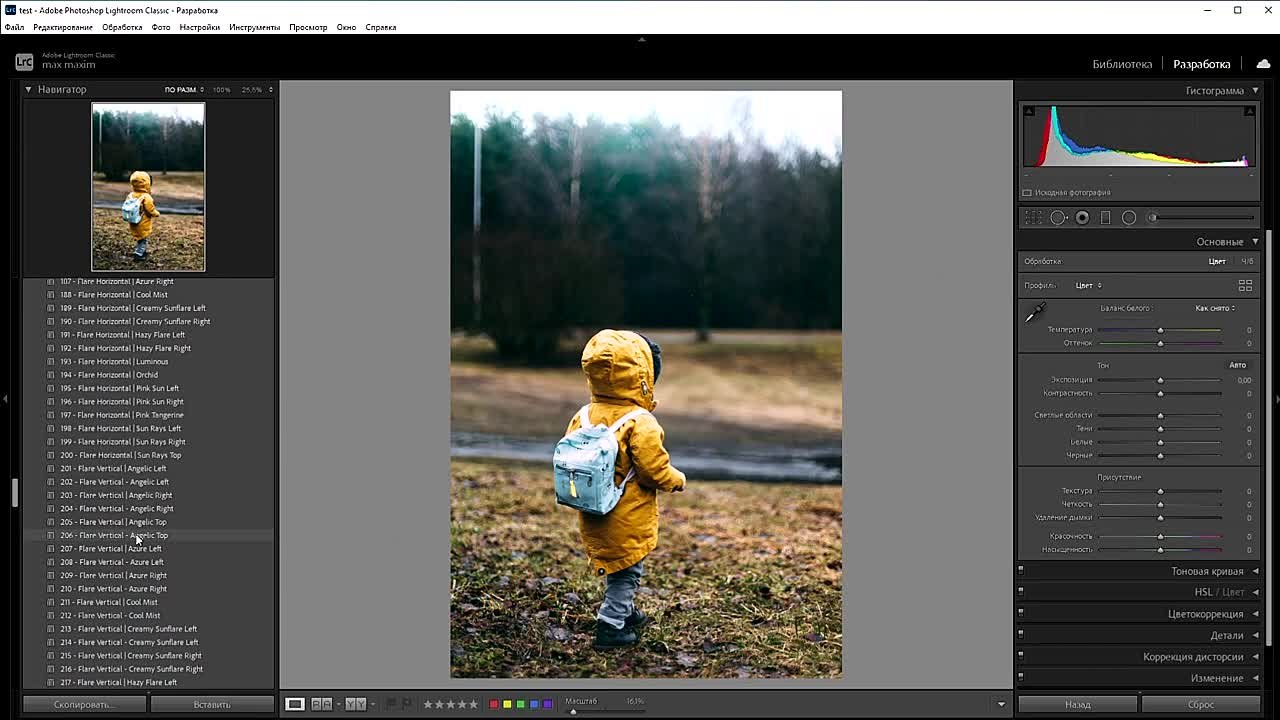Switch to Loupe view mode
1280x720 pixels.
[294, 704]
